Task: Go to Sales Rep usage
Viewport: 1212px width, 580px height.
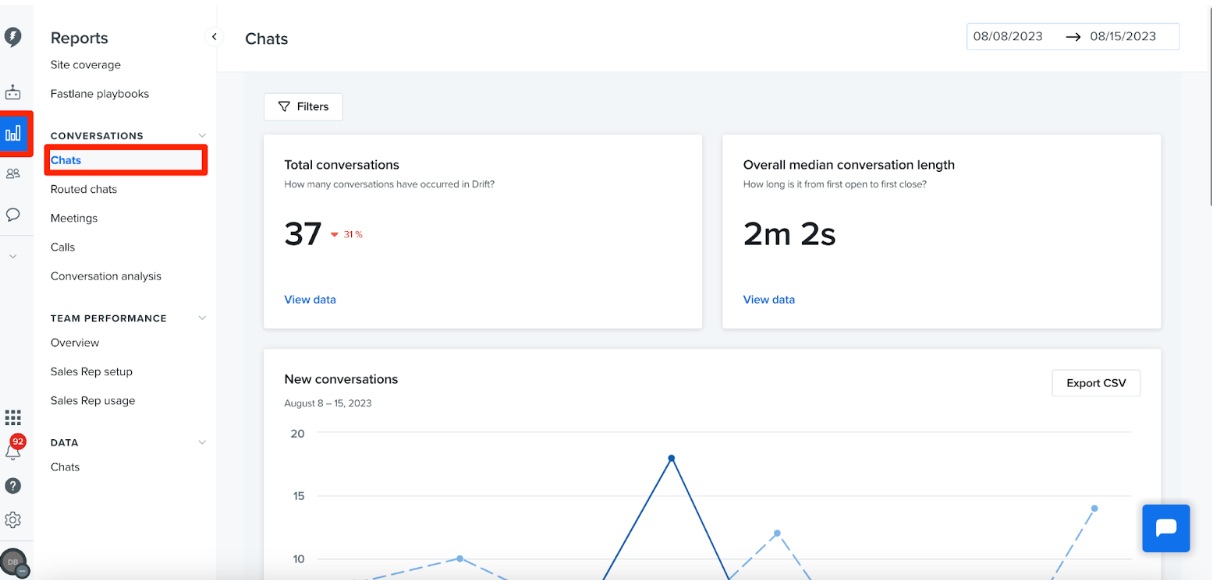Action: click(93, 401)
